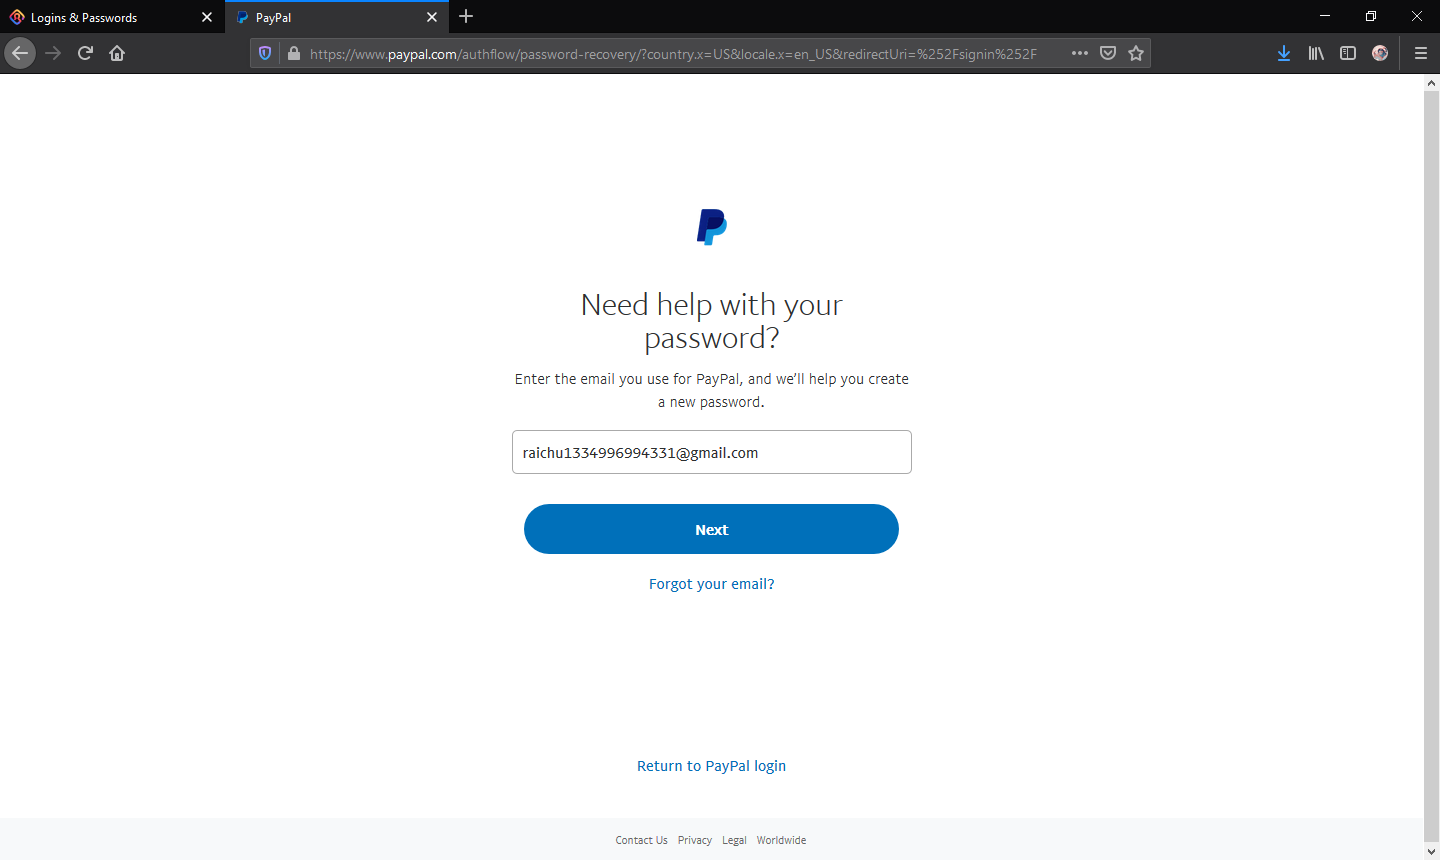Close the PayPal tab

(432, 17)
